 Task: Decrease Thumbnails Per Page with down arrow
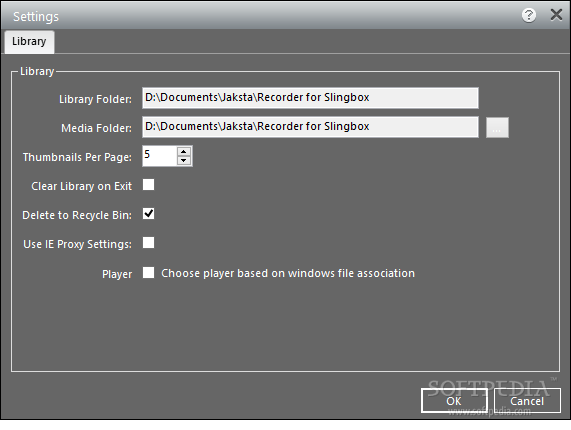click(184, 161)
